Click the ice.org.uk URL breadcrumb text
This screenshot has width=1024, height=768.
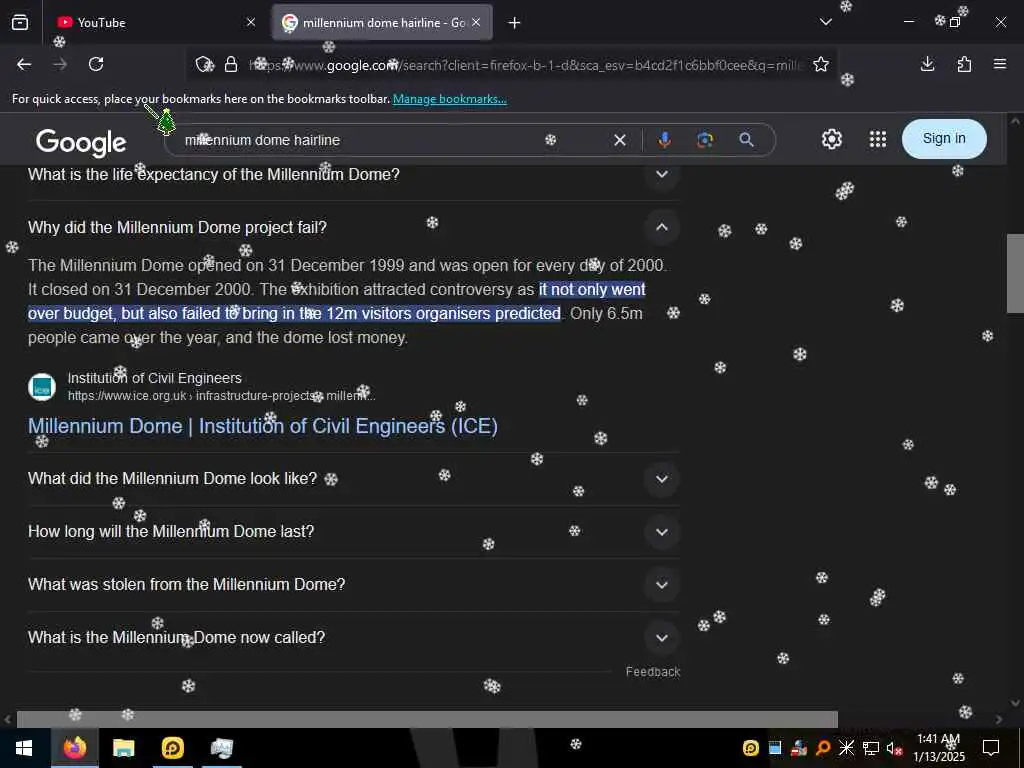[x=221, y=396]
